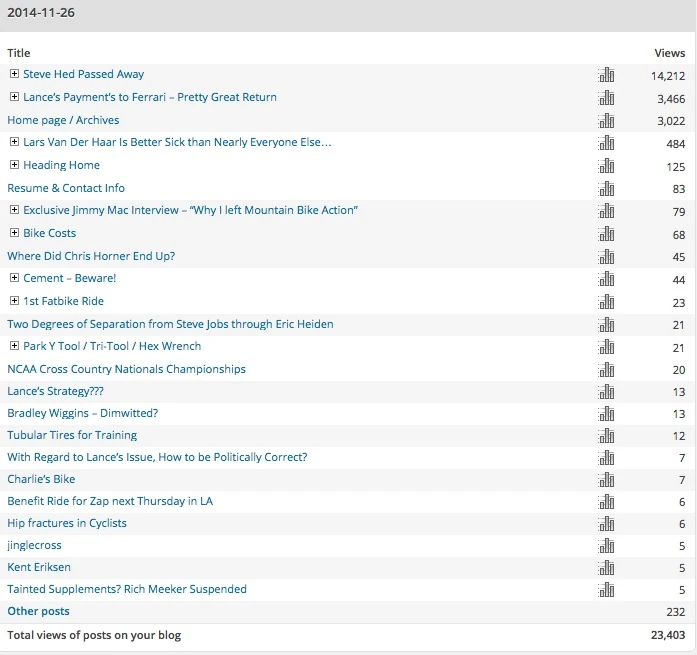Open Where Did Chris Horner End Up? post
Screen dimensions: 697x655
(91, 256)
